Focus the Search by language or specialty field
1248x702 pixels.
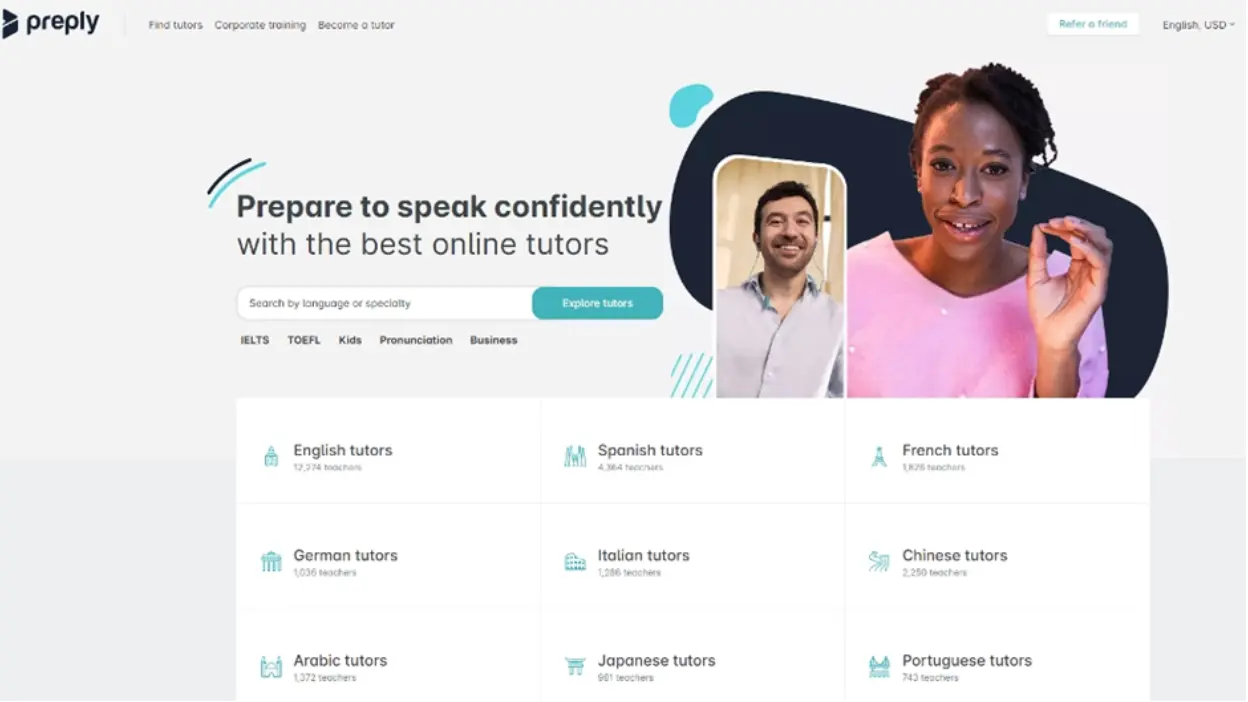[x=385, y=303]
